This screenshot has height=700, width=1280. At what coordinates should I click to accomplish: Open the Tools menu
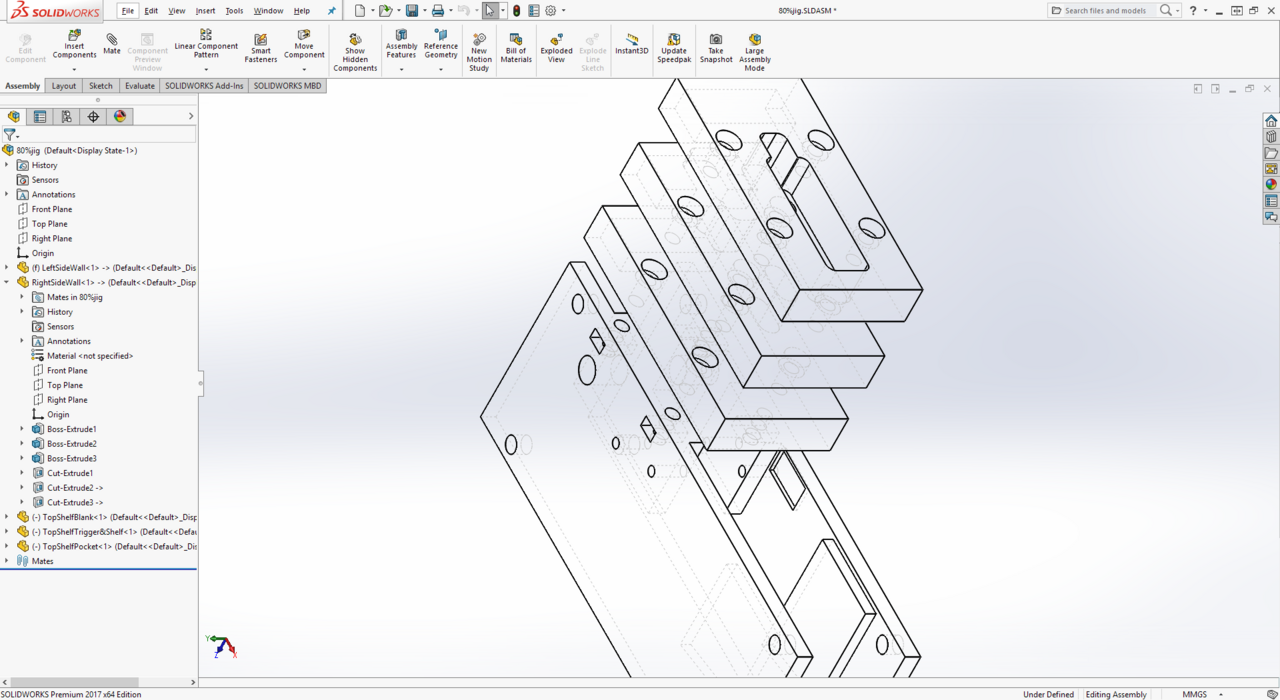(234, 11)
